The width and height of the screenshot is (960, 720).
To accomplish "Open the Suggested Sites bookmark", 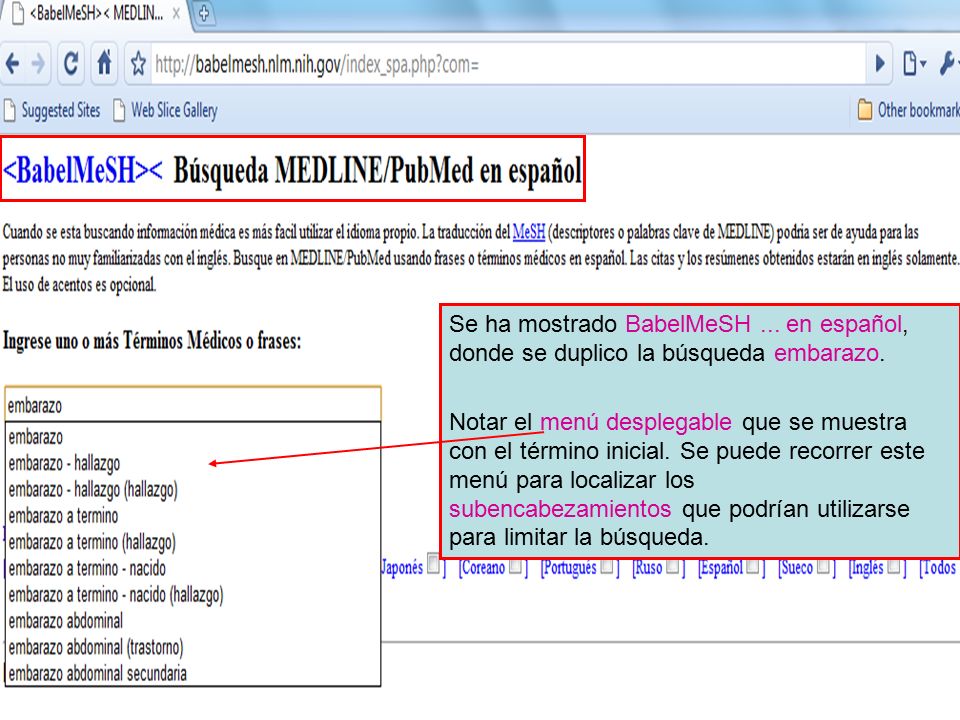I will click(52, 110).
